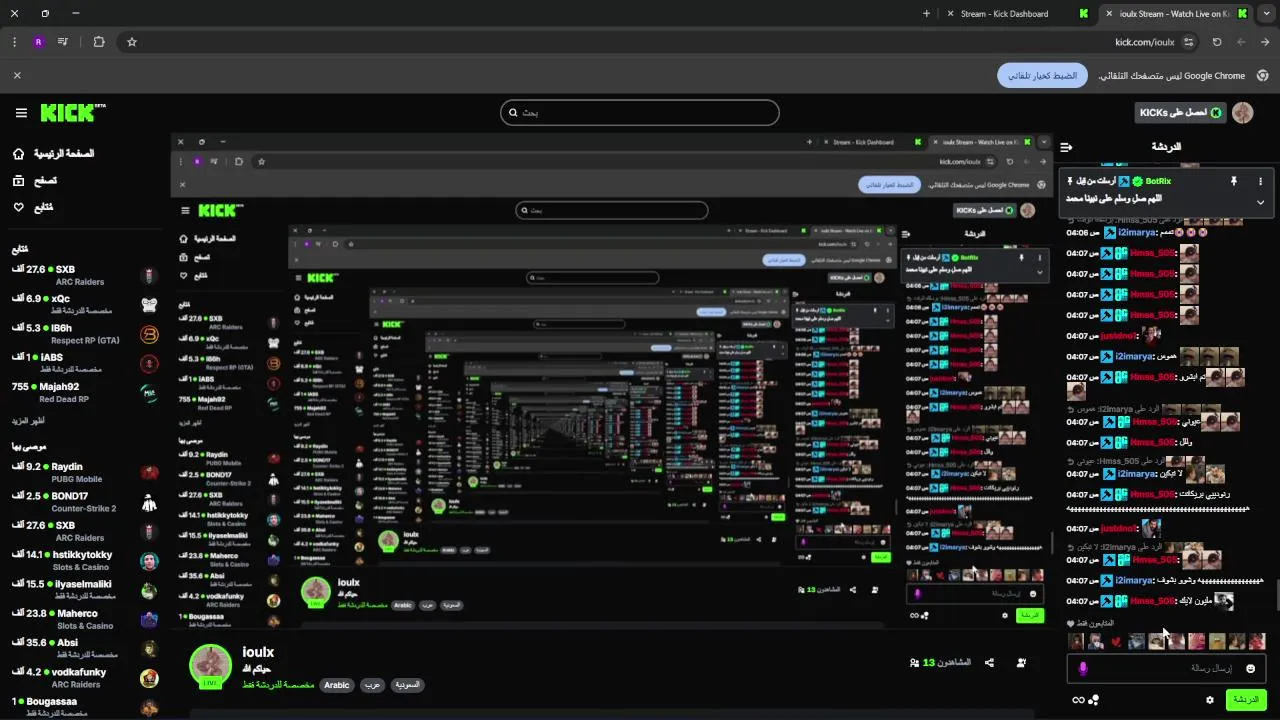1280x720 pixels.
Task: Open the emoji picker in chat
Action: (1251, 668)
